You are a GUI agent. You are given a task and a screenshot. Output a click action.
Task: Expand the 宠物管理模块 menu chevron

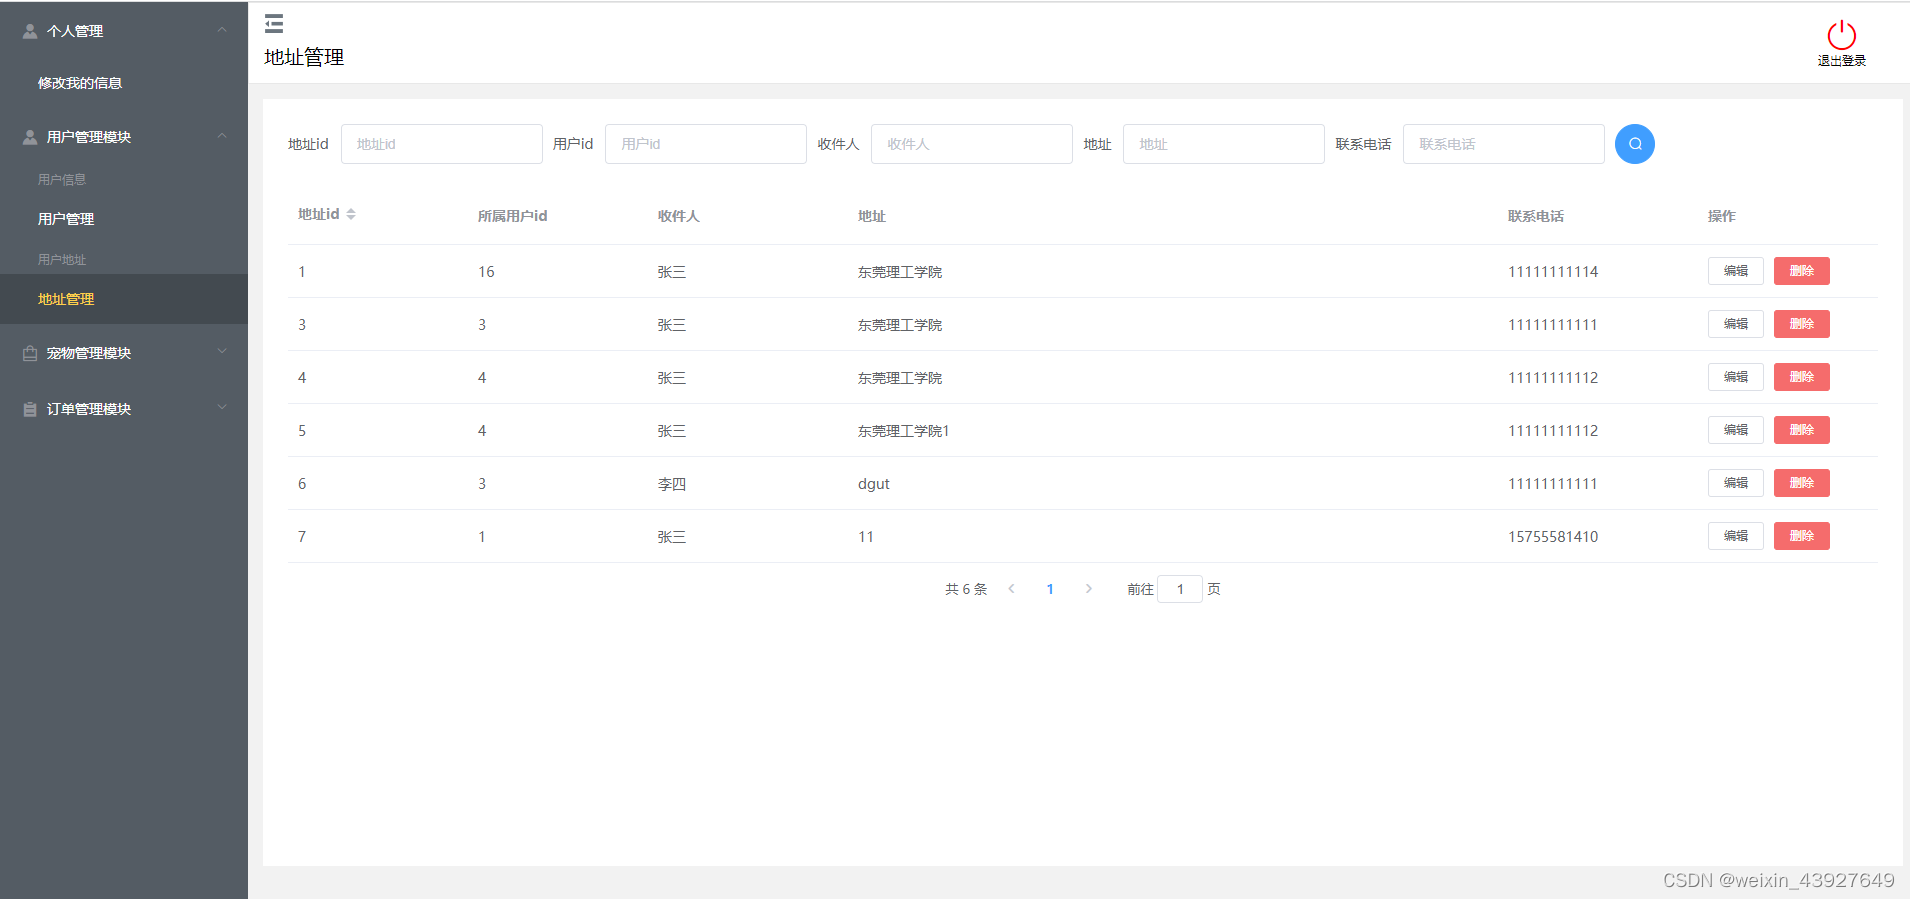coord(222,352)
